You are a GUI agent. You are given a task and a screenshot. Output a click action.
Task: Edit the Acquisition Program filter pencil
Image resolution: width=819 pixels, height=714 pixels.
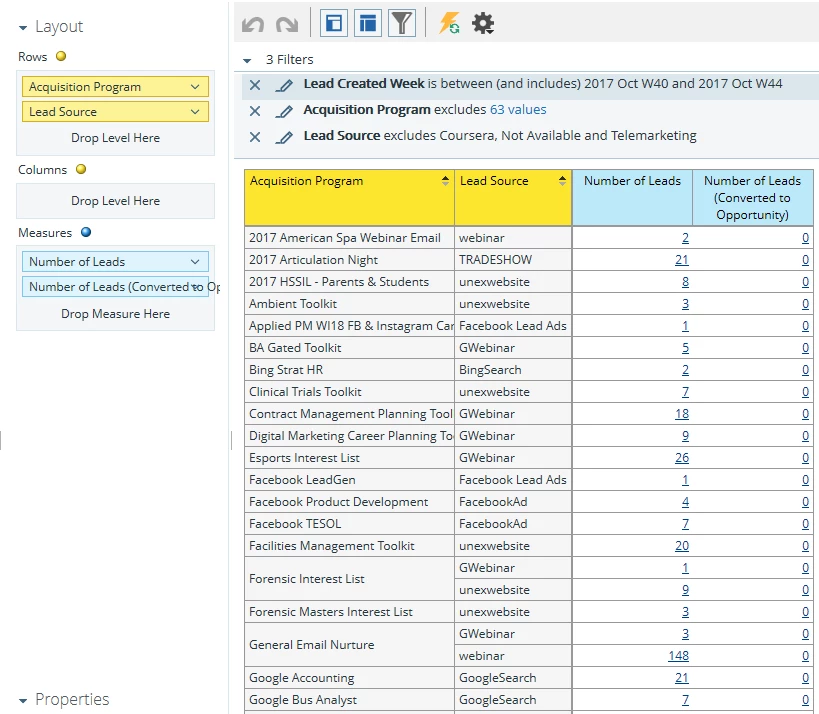coord(284,111)
